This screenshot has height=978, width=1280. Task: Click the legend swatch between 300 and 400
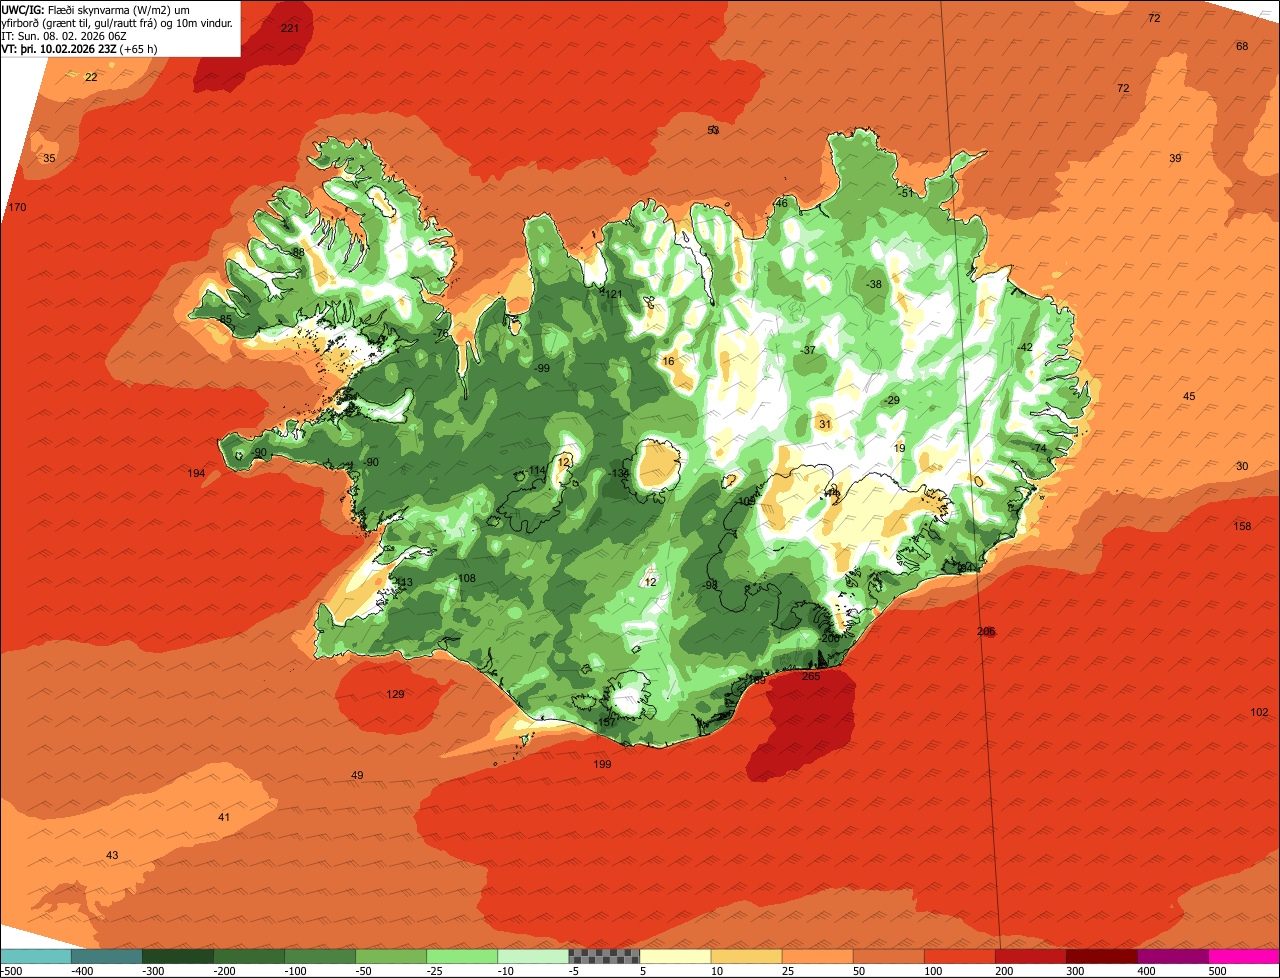point(1101,956)
